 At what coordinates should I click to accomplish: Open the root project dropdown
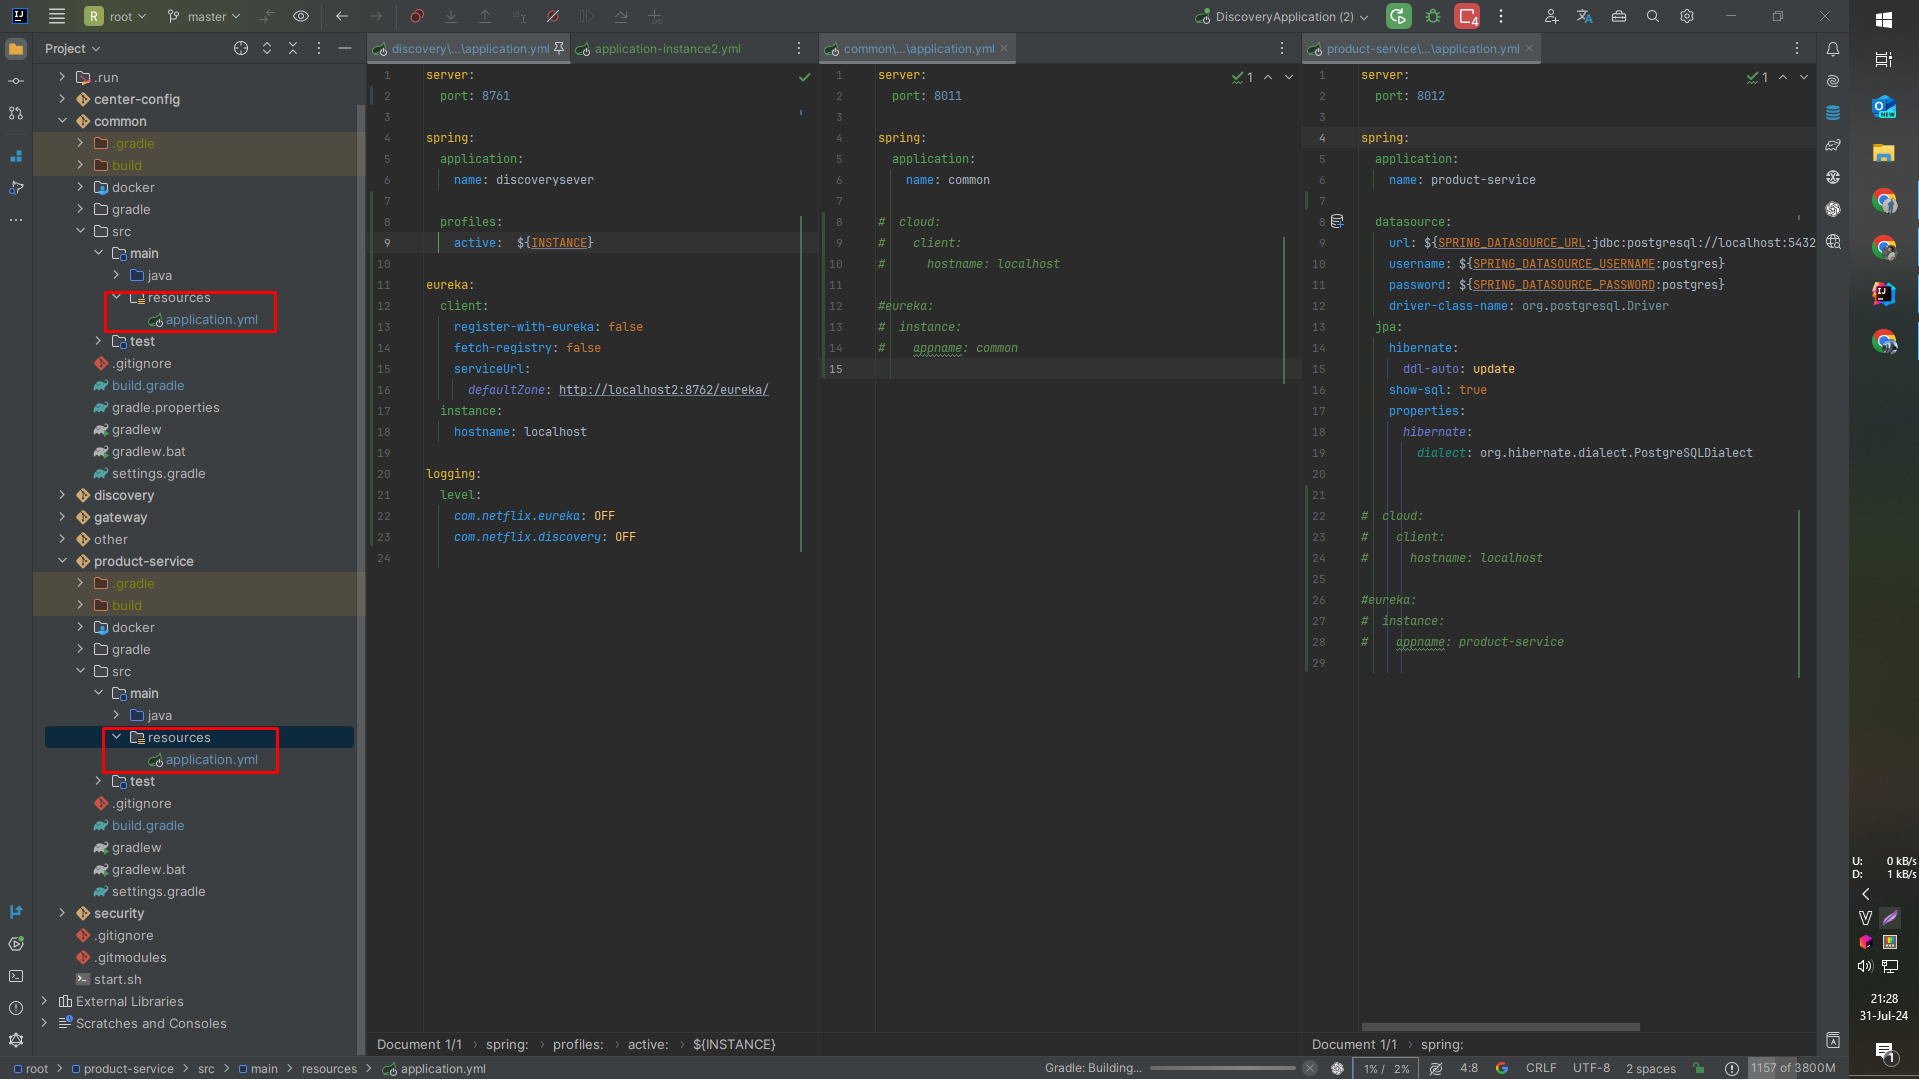coord(116,16)
